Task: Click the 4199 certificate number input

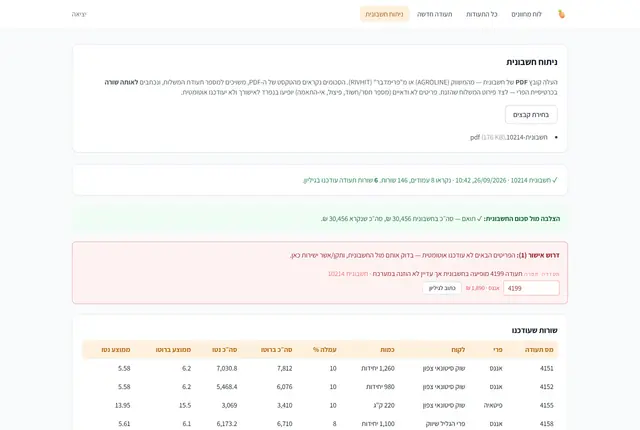Action: pos(531,288)
